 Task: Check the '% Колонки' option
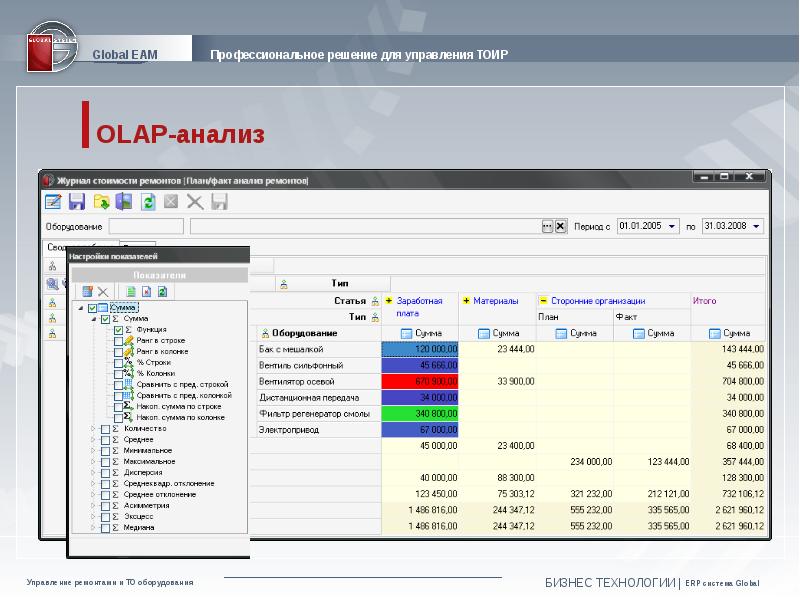(119, 373)
